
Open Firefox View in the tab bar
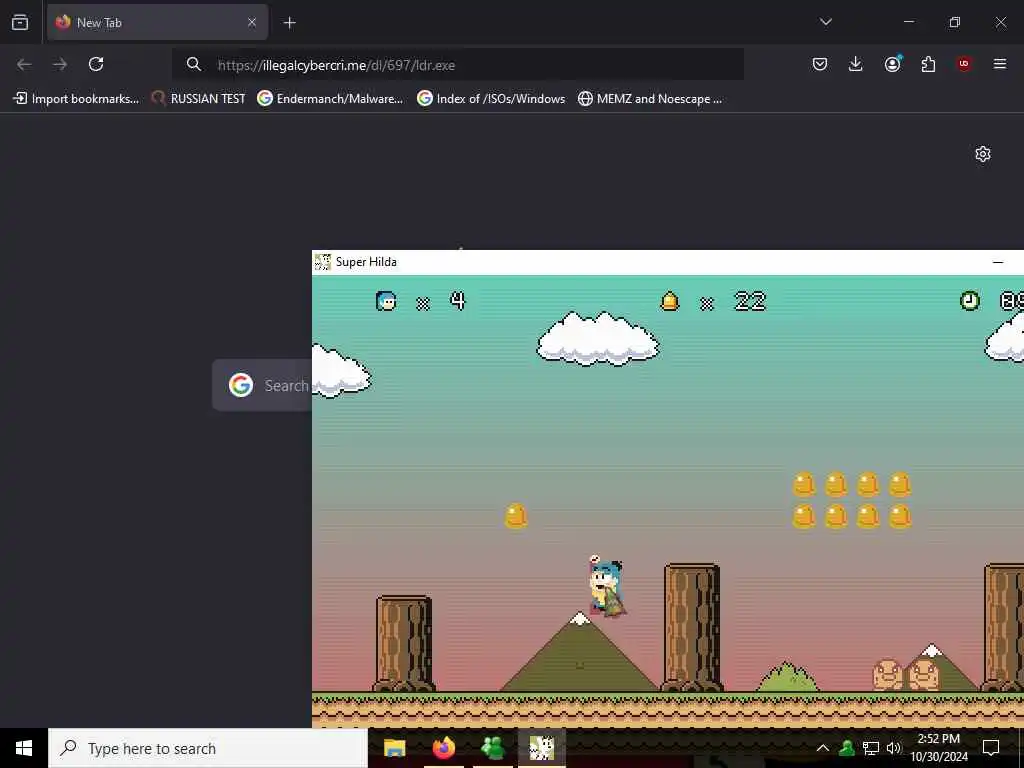(x=20, y=22)
